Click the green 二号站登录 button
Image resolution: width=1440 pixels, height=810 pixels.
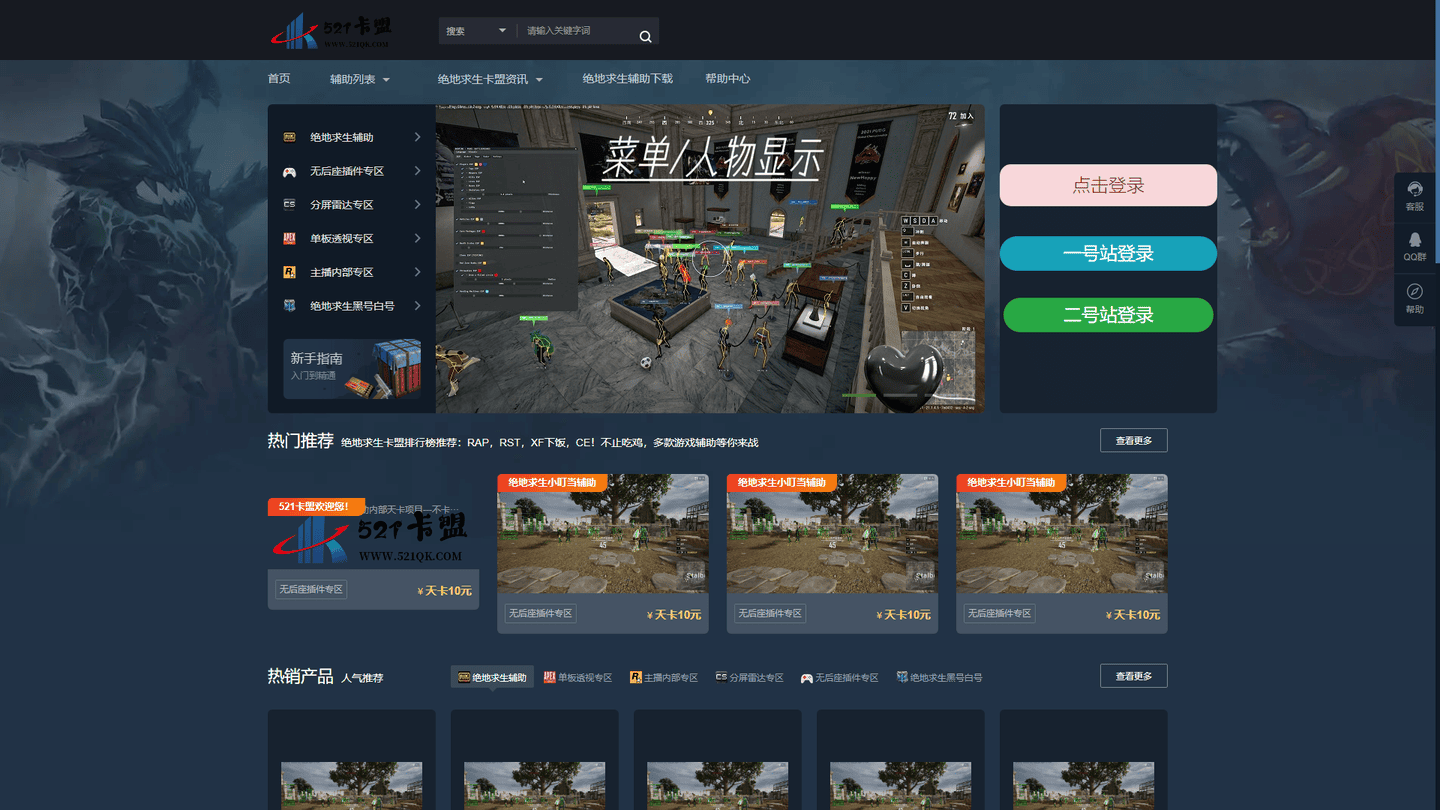tap(1108, 315)
